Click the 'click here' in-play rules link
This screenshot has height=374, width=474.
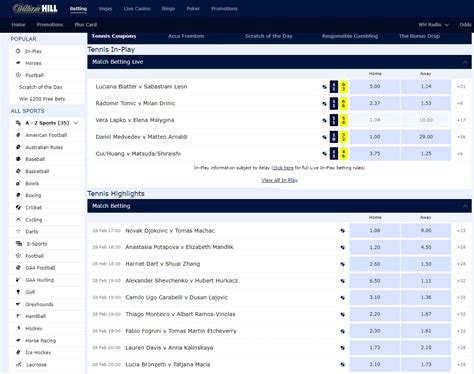[x=283, y=168]
